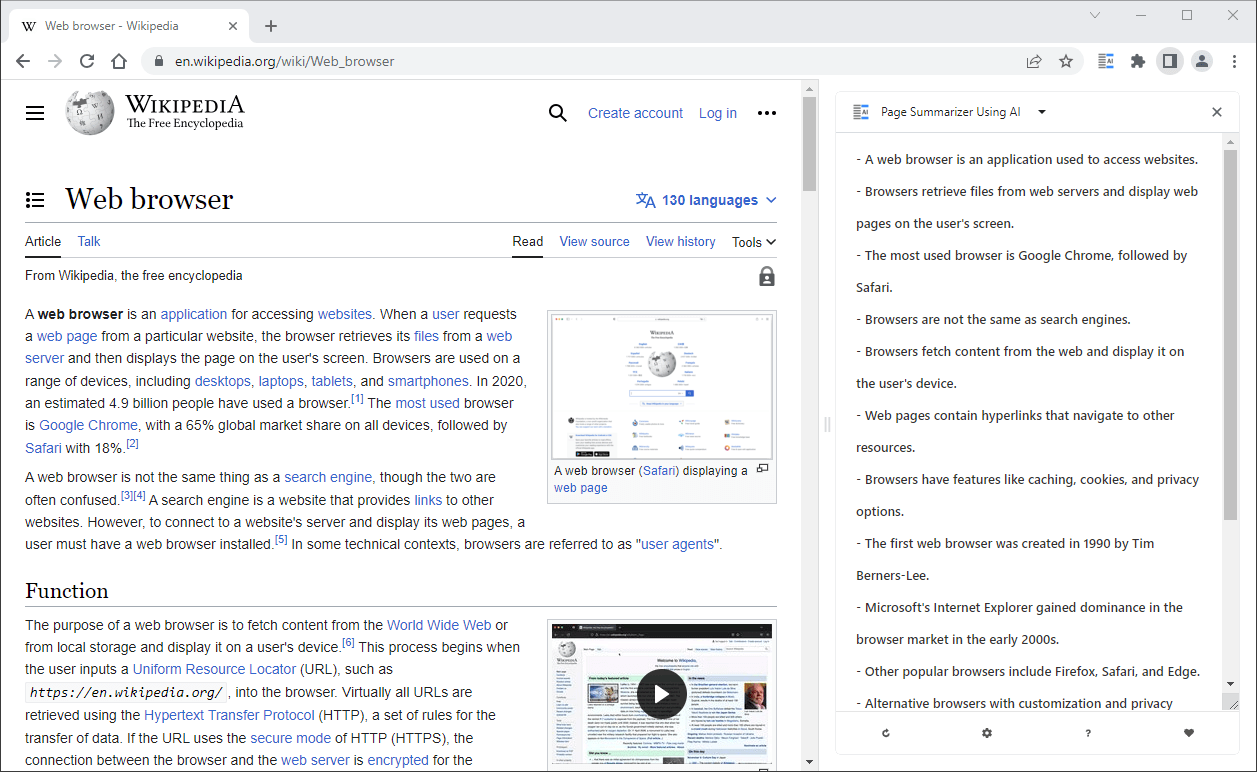Screen dimensions: 1257x772
Task: Open the Wikipedia personal tools ellipsis
Action: pyautogui.click(x=767, y=113)
